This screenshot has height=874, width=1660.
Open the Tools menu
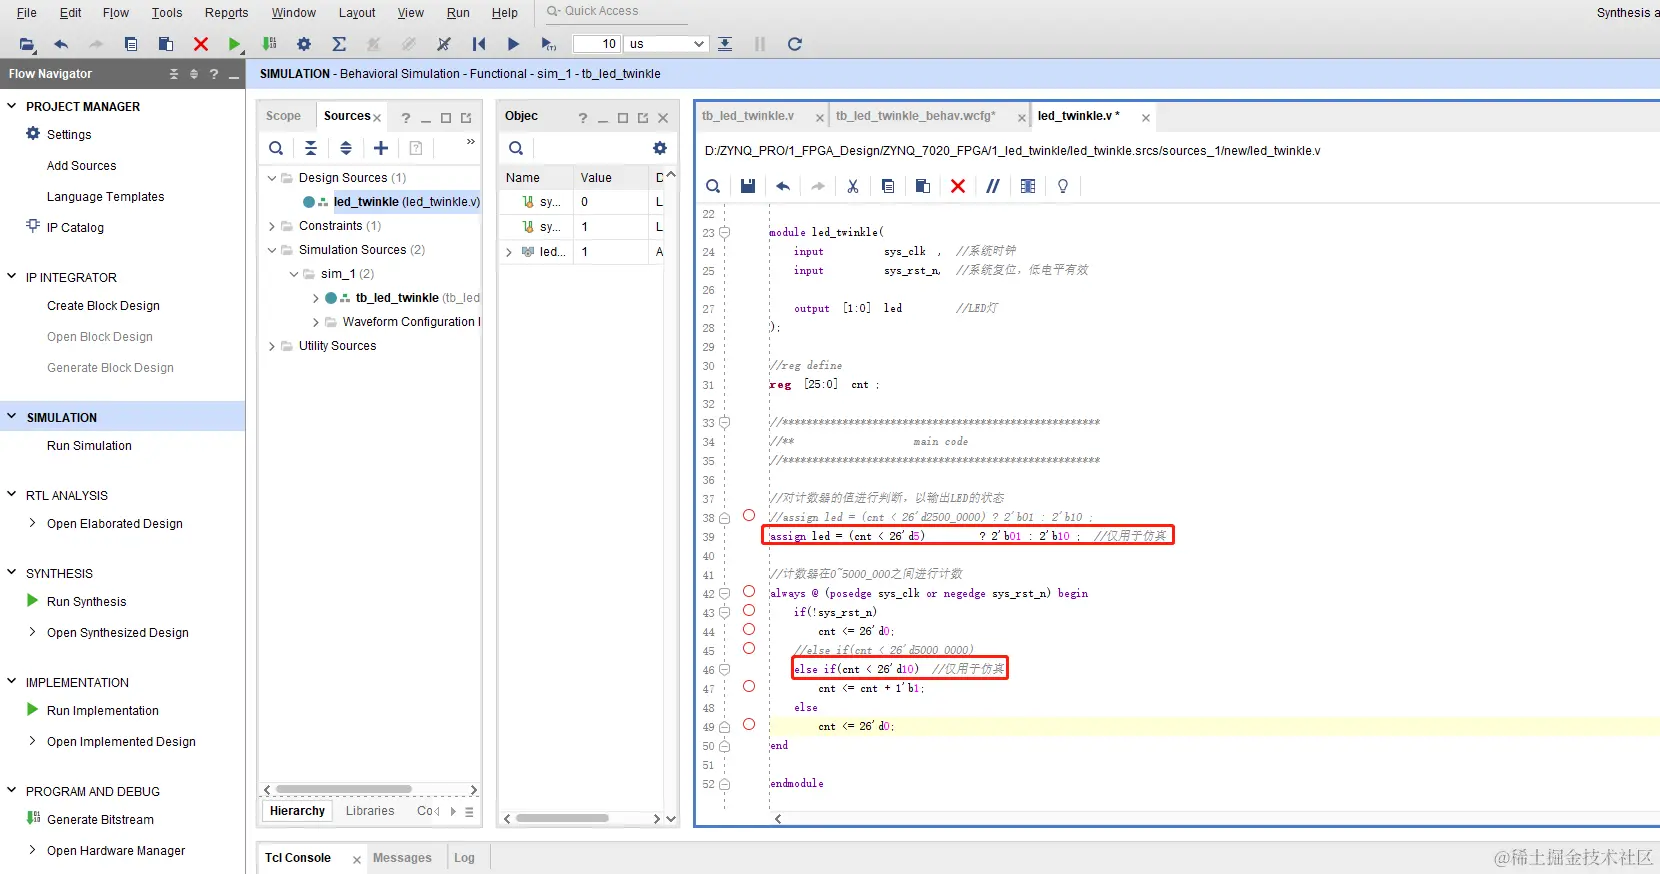[167, 13]
